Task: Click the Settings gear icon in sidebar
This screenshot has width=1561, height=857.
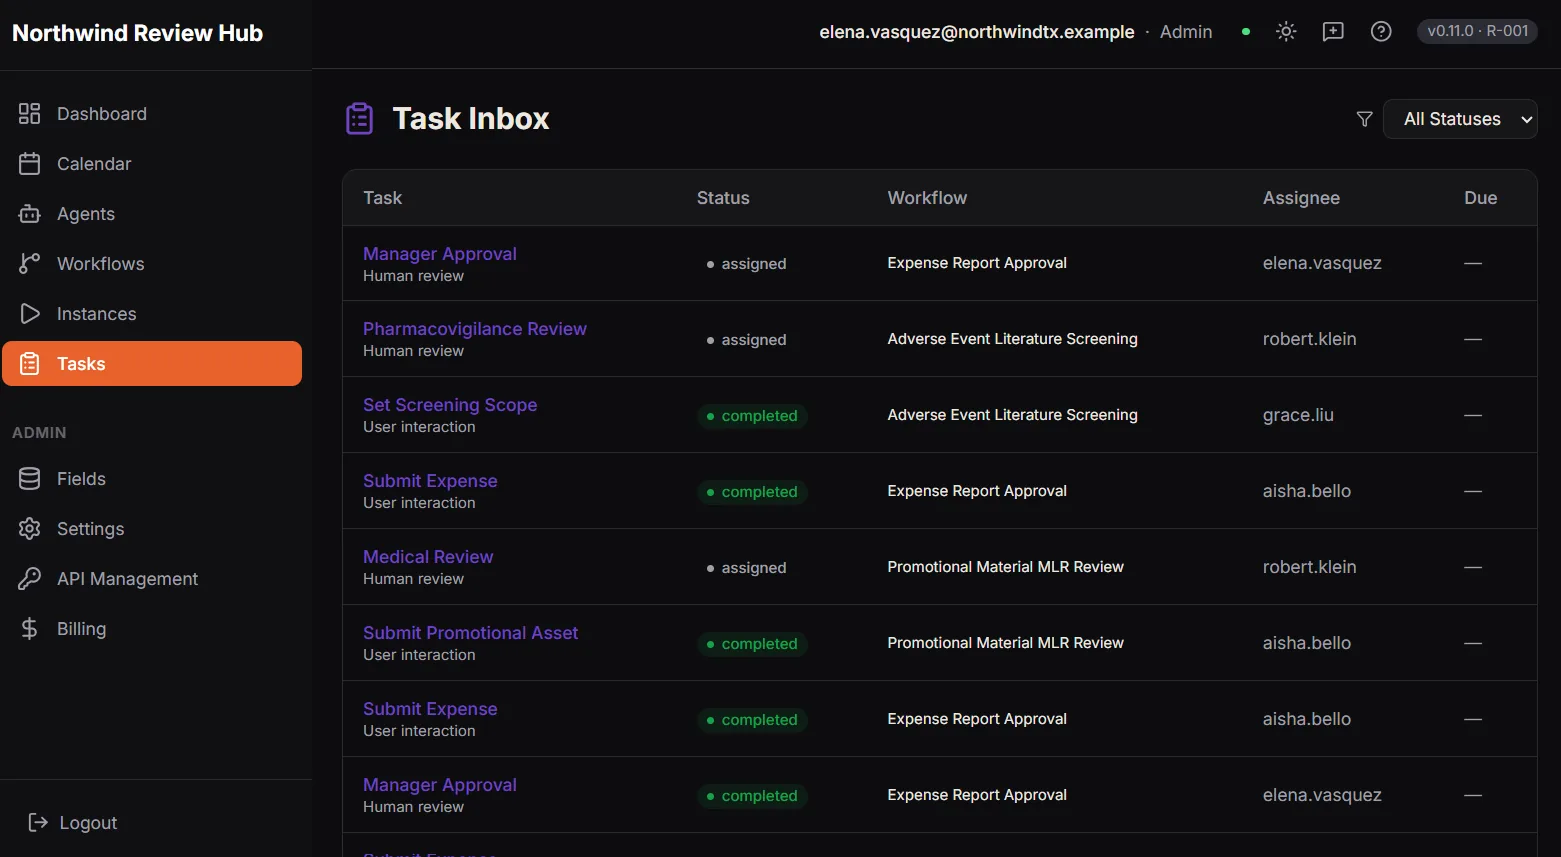Action: (x=30, y=529)
